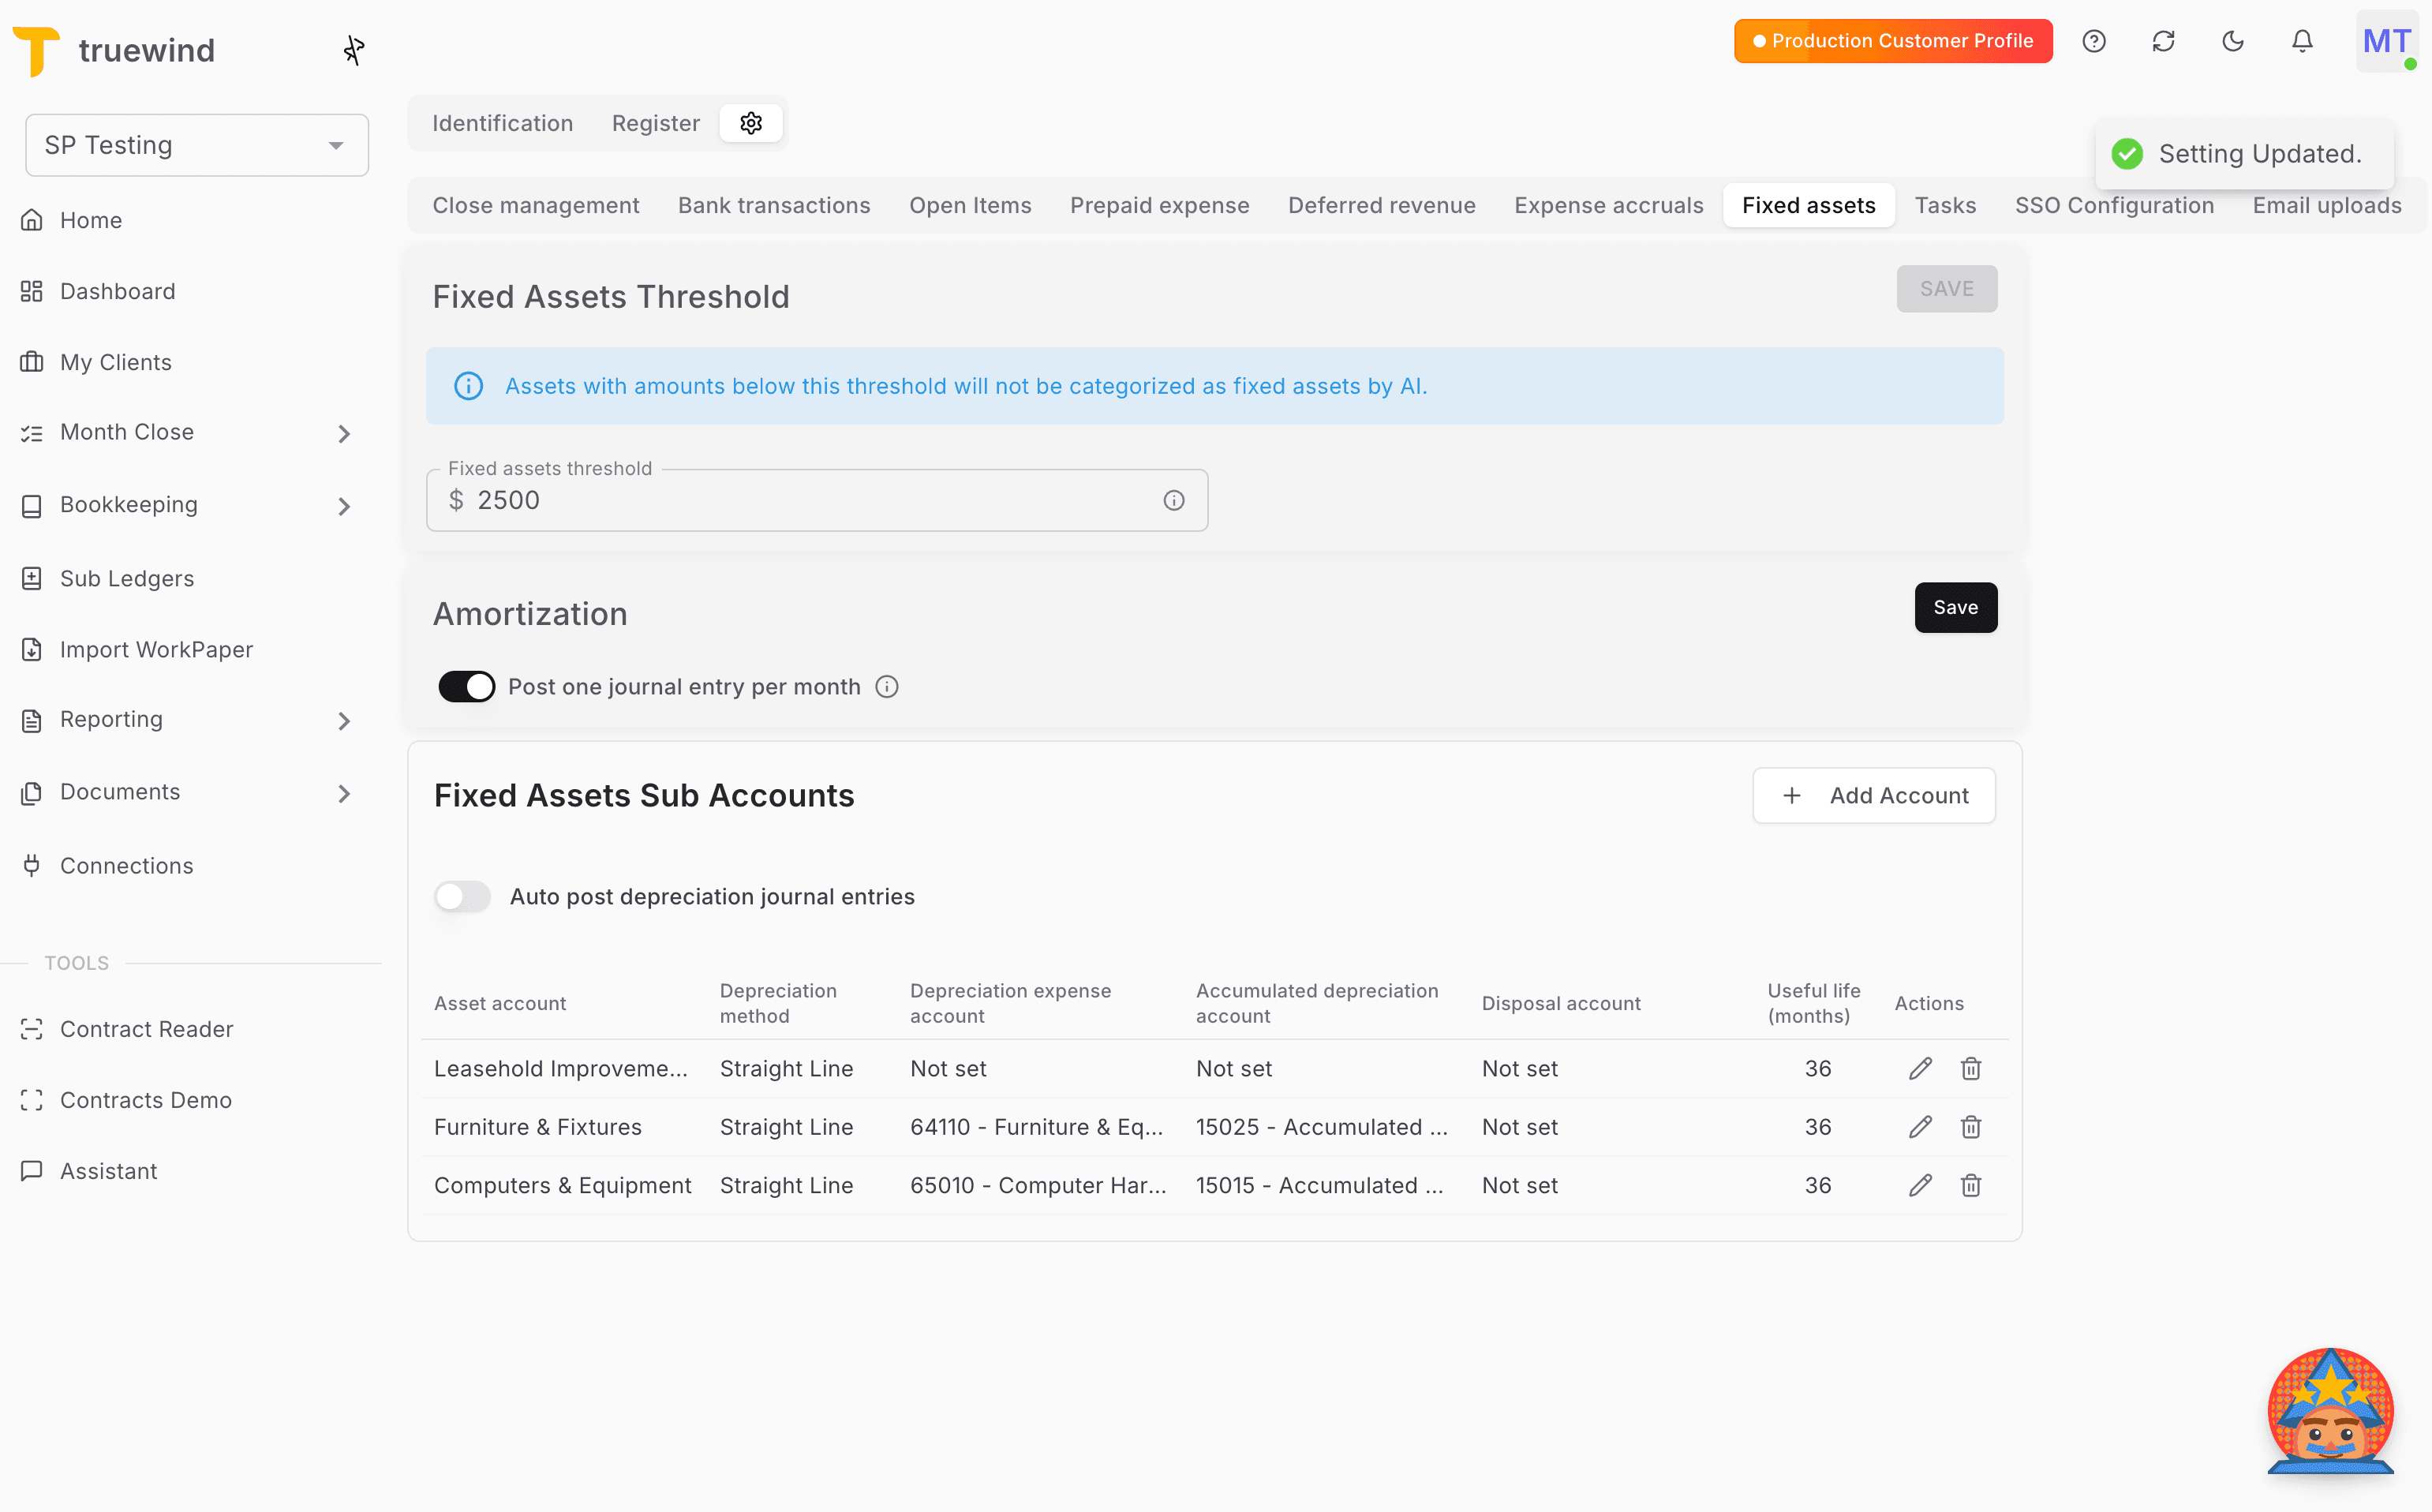The width and height of the screenshot is (2432, 1512).
Task: Open notifications via the bell icon
Action: tap(2302, 41)
